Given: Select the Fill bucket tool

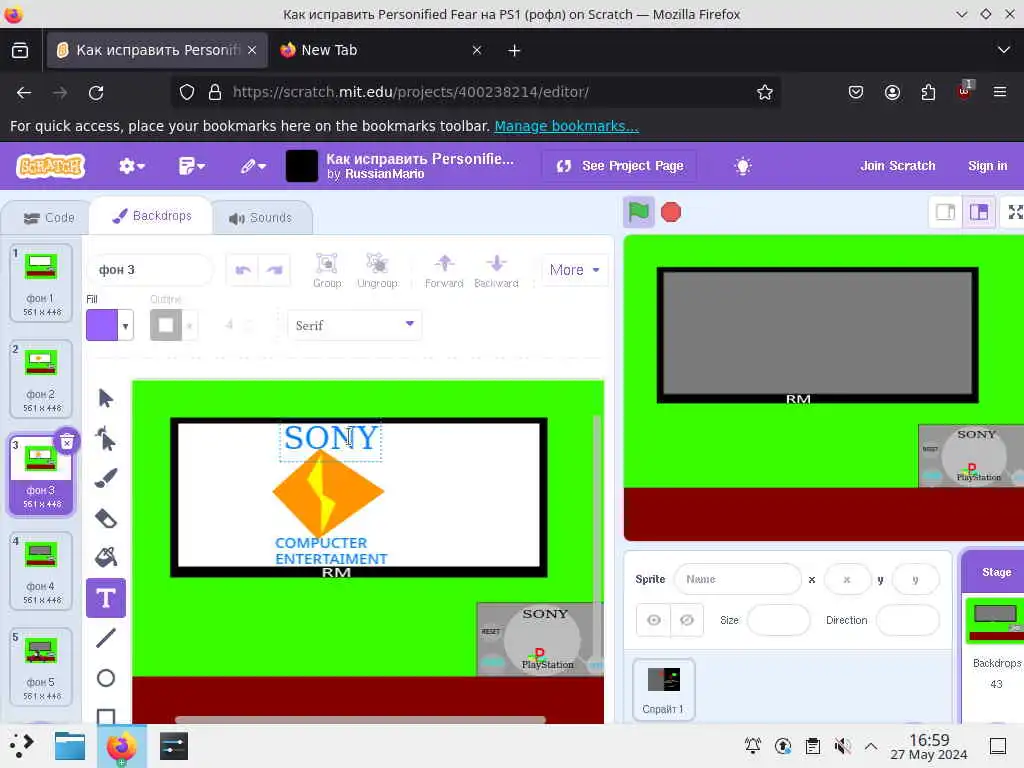Looking at the screenshot, I should [x=106, y=557].
